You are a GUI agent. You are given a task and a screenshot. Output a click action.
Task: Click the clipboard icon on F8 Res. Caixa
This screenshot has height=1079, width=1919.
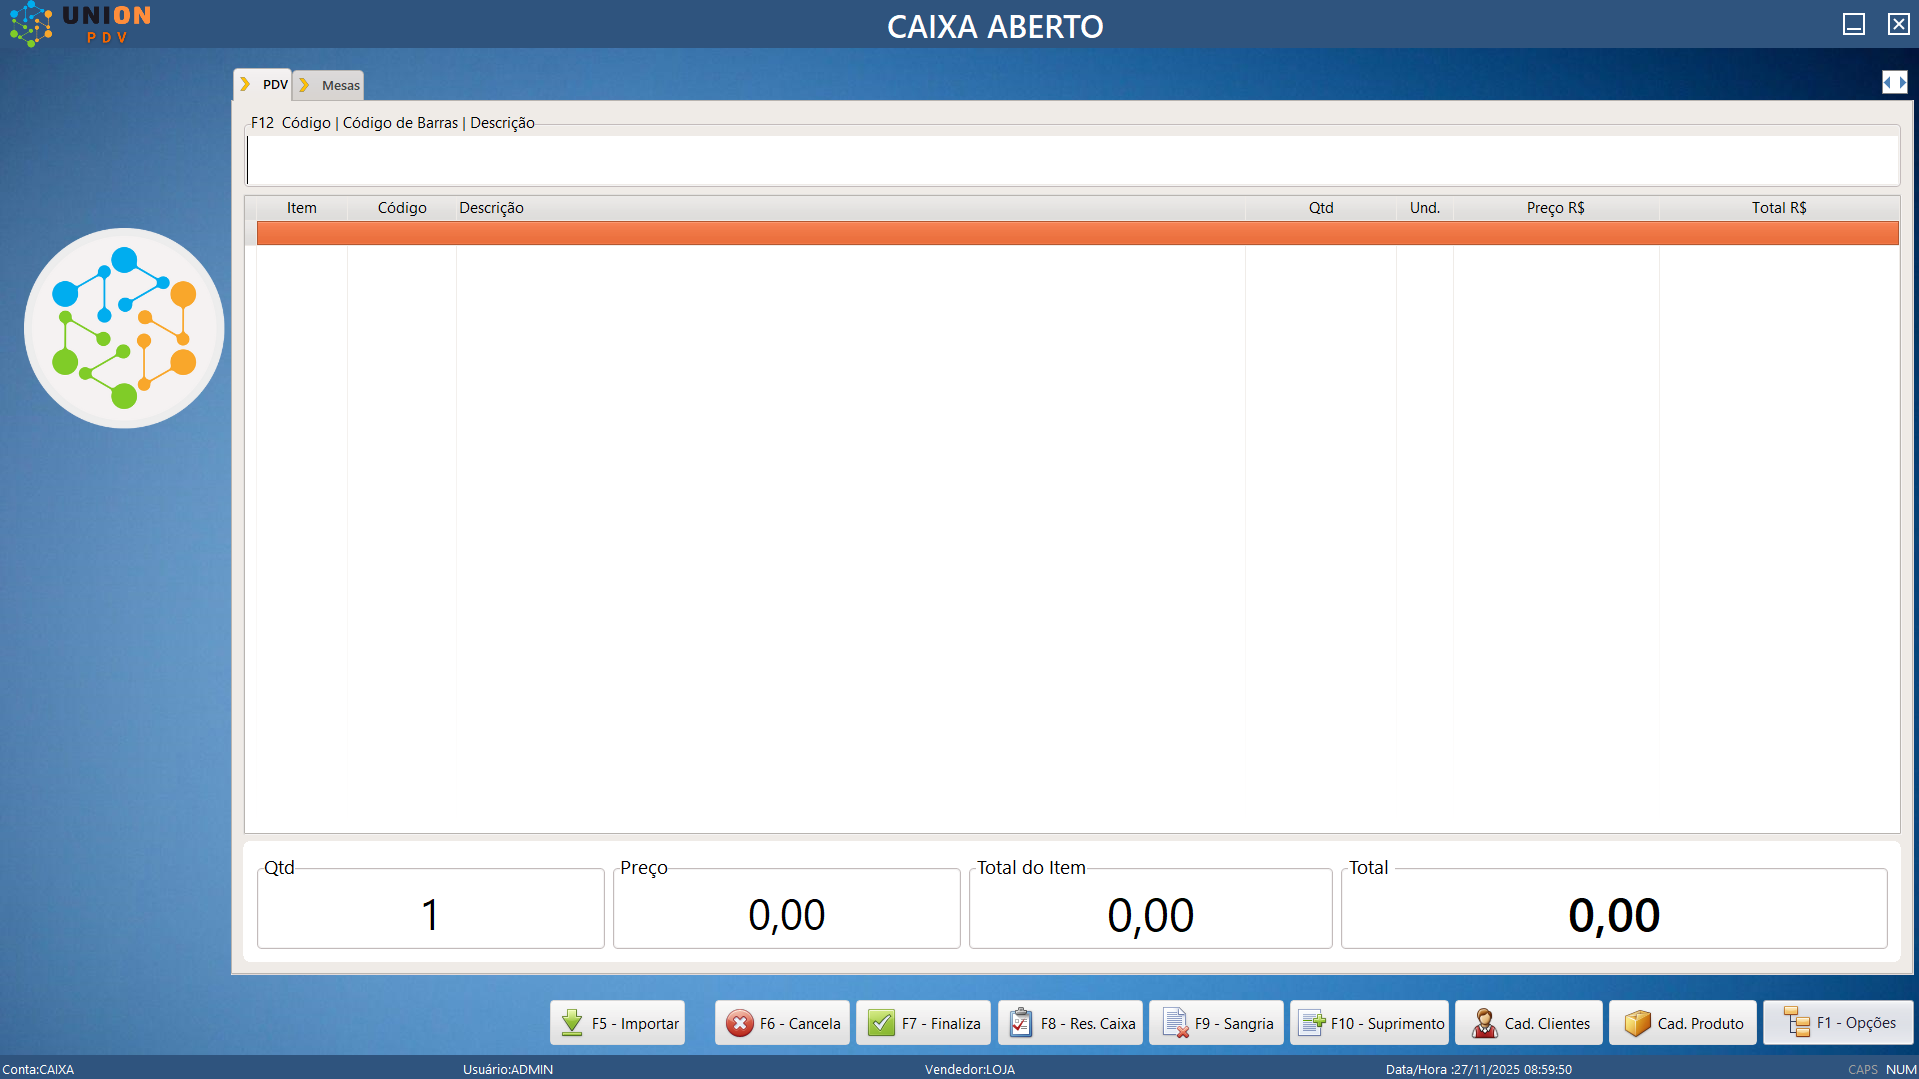tap(1020, 1023)
